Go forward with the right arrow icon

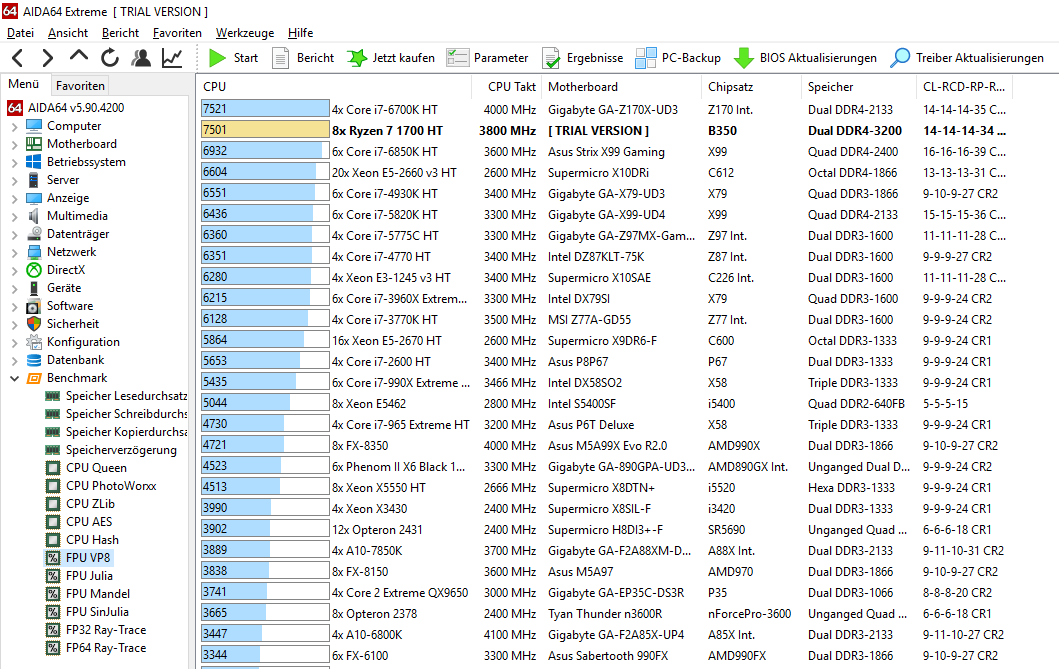point(47,58)
